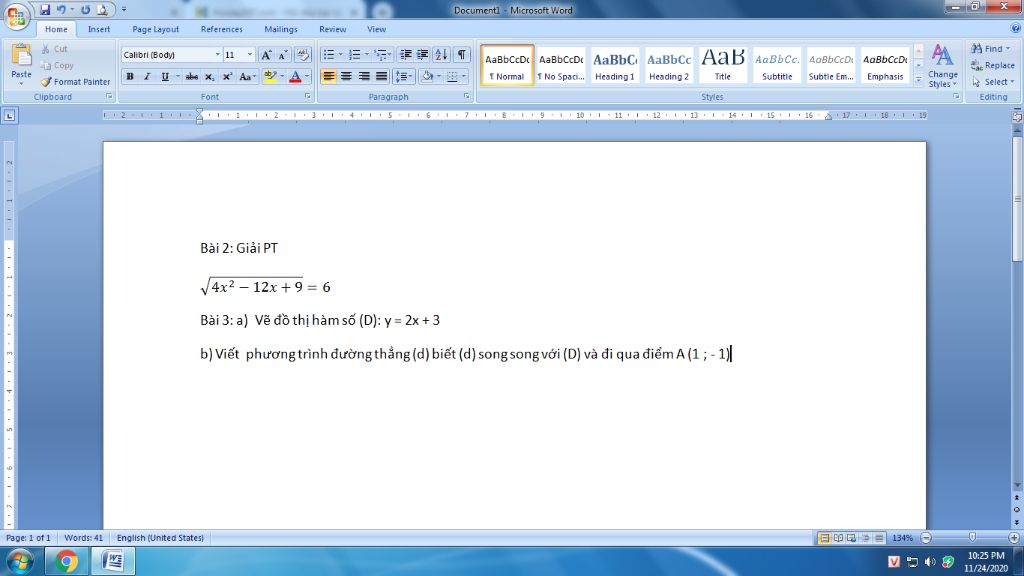Open Windows Start menu
This screenshot has height=576, width=1024.
coord(19,561)
